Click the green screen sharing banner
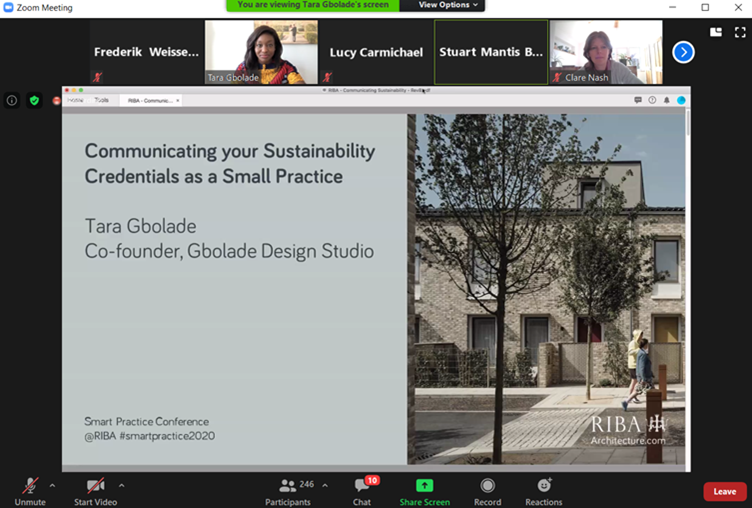Image resolution: width=752 pixels, height=508 pixels. [x=313, y=5]
